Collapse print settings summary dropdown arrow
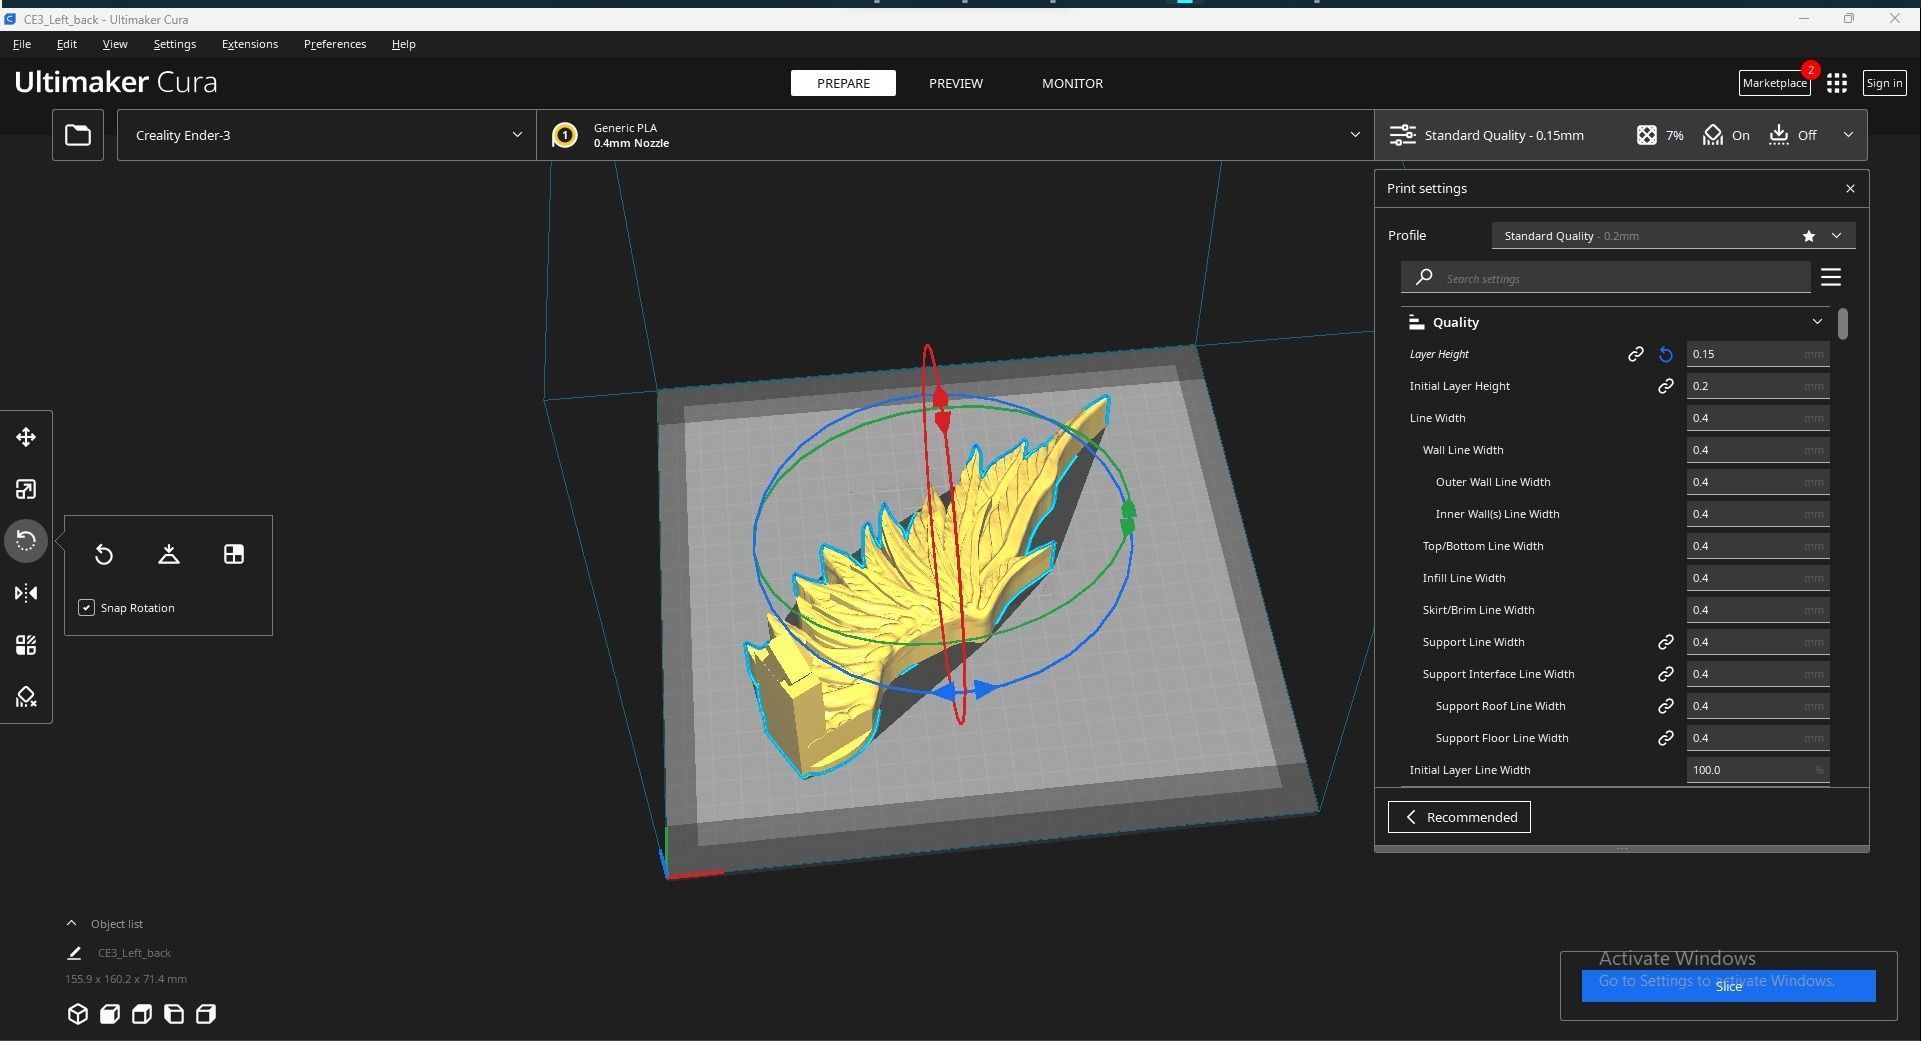Screen dimensions: 1921x1041 [x=1848, y=135]
